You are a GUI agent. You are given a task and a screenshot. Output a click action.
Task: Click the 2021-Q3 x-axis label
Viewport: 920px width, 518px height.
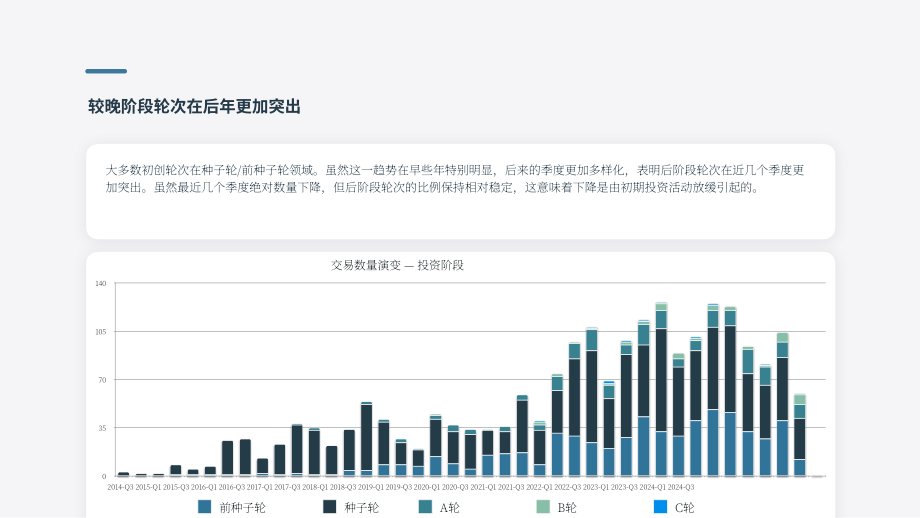point(511,487)
